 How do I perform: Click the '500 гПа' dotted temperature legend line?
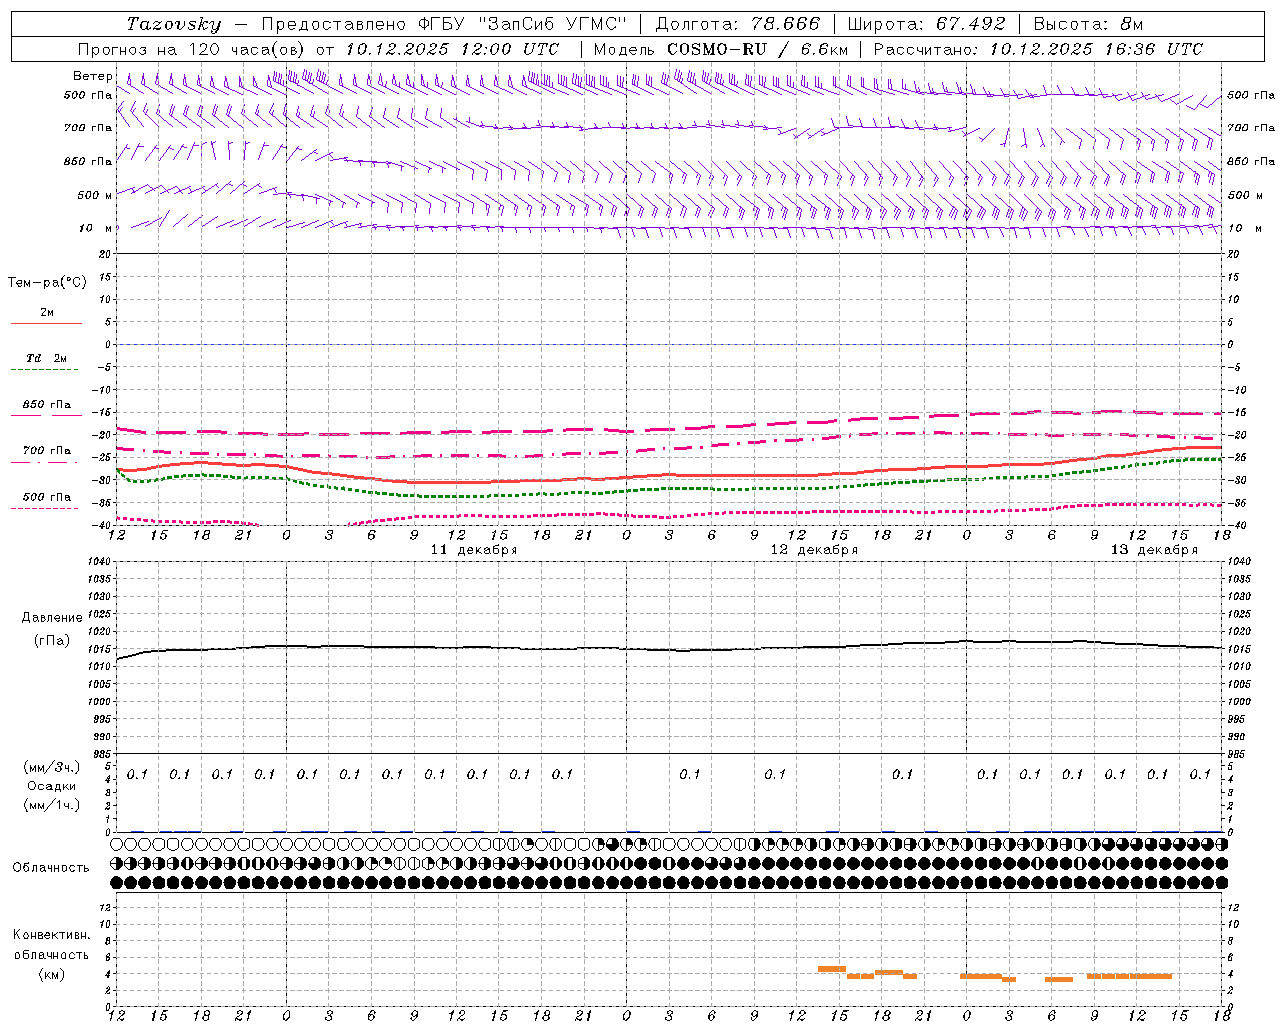pos(46,508)
